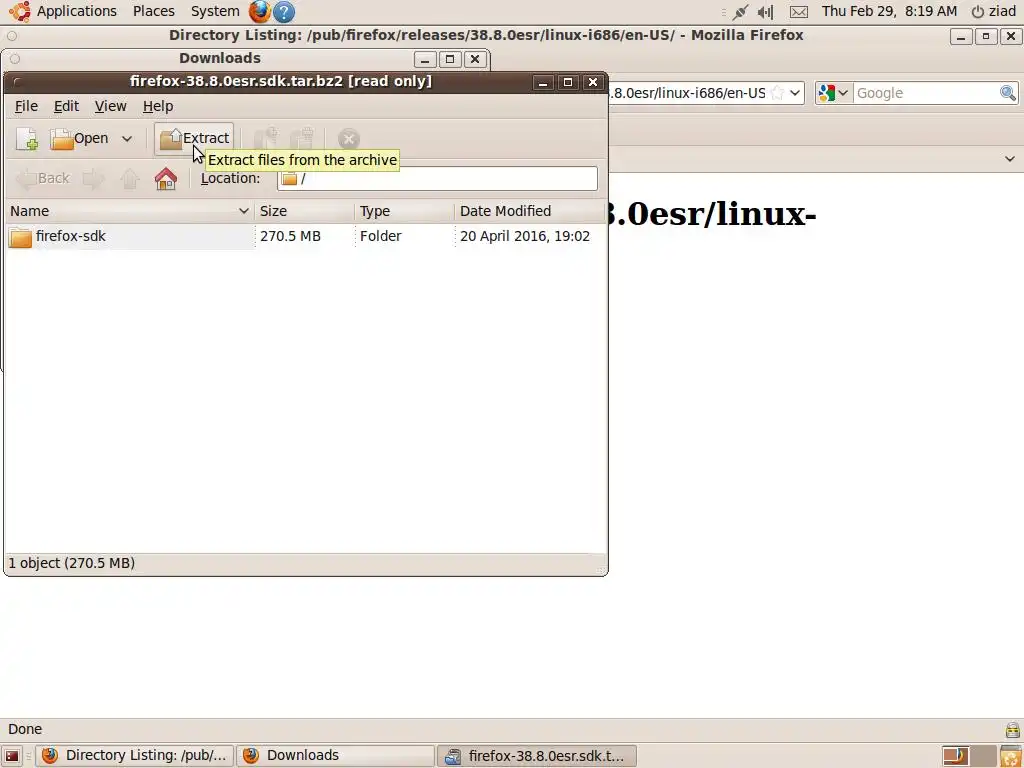Screen dimensions: 1024x768
Task: Click the workspace switcher in bottom panel
Action: pos(968,756)
